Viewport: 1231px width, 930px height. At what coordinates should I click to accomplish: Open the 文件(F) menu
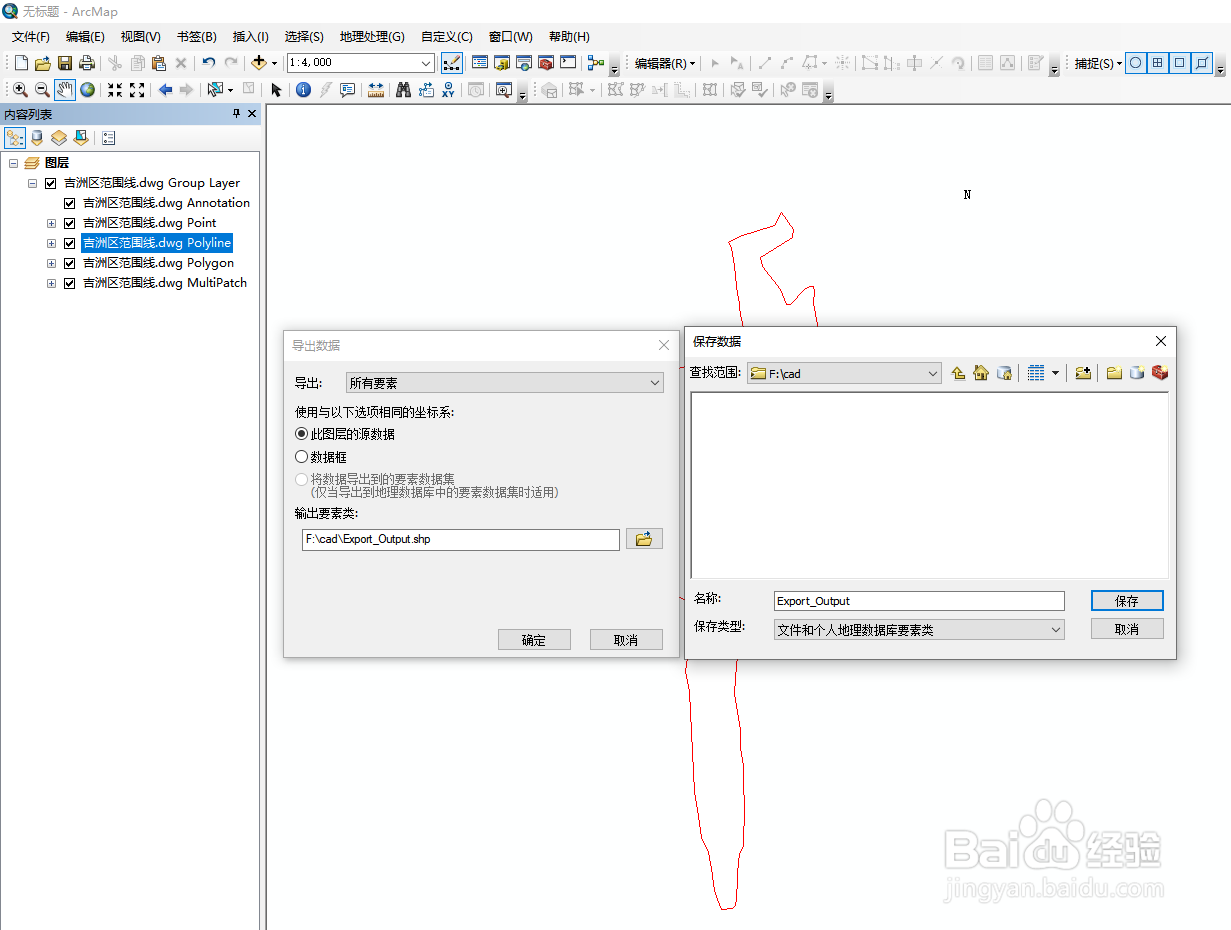coord(31,36)
